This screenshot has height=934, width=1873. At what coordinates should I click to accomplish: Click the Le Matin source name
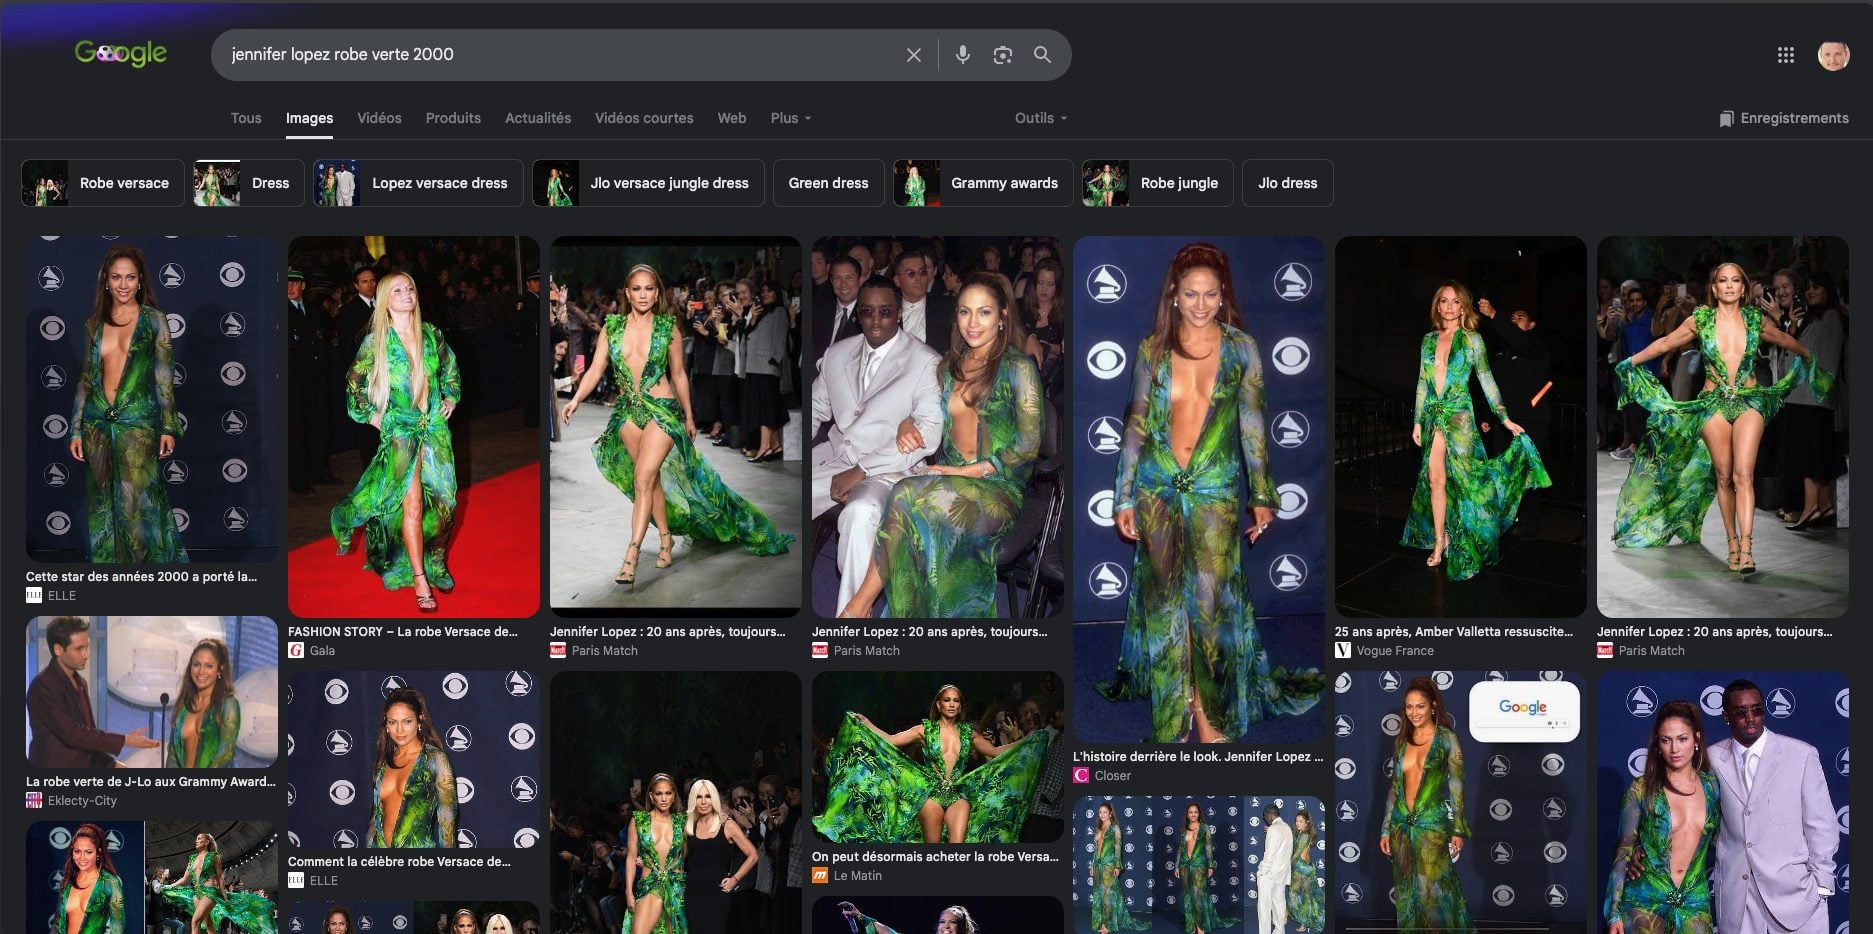point(858,875)
